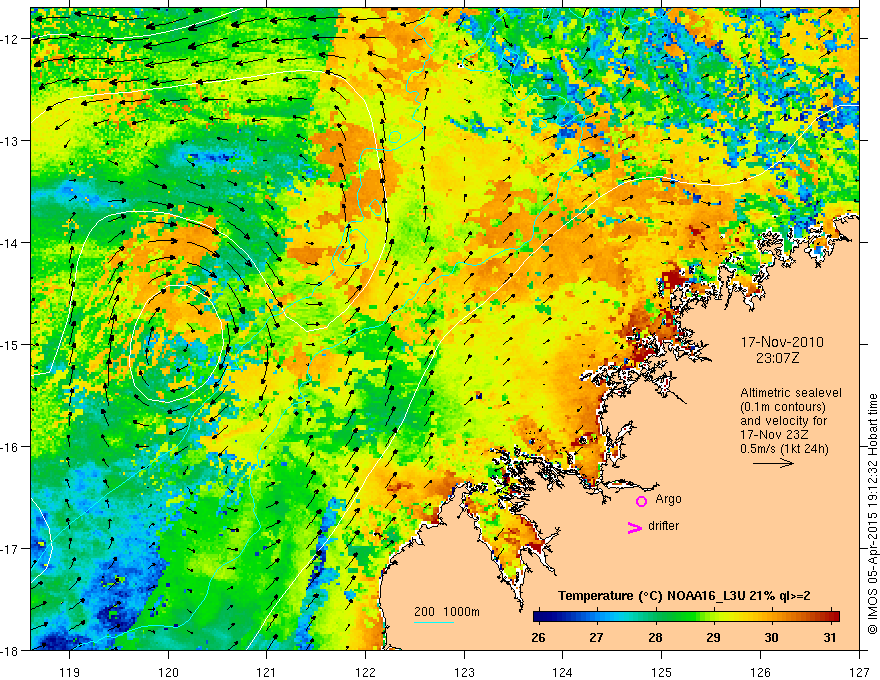Viewport: 880px width, 680px height.
Task: Click the '0.5m/s (1kt 24h)' label
Action: click(784, 449)
